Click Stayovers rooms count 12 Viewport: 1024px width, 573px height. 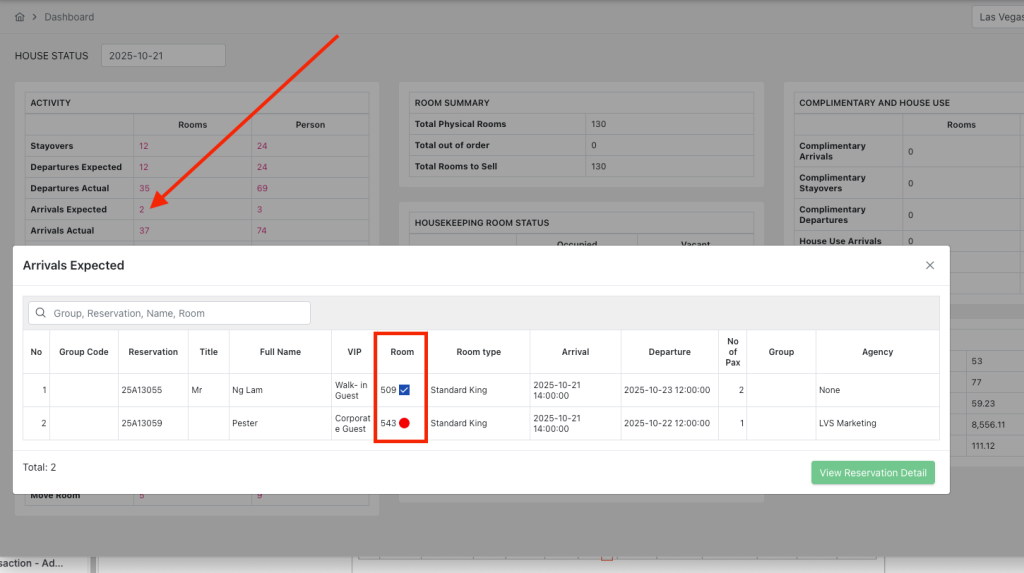pyautogui.click(x=144, y=146)
